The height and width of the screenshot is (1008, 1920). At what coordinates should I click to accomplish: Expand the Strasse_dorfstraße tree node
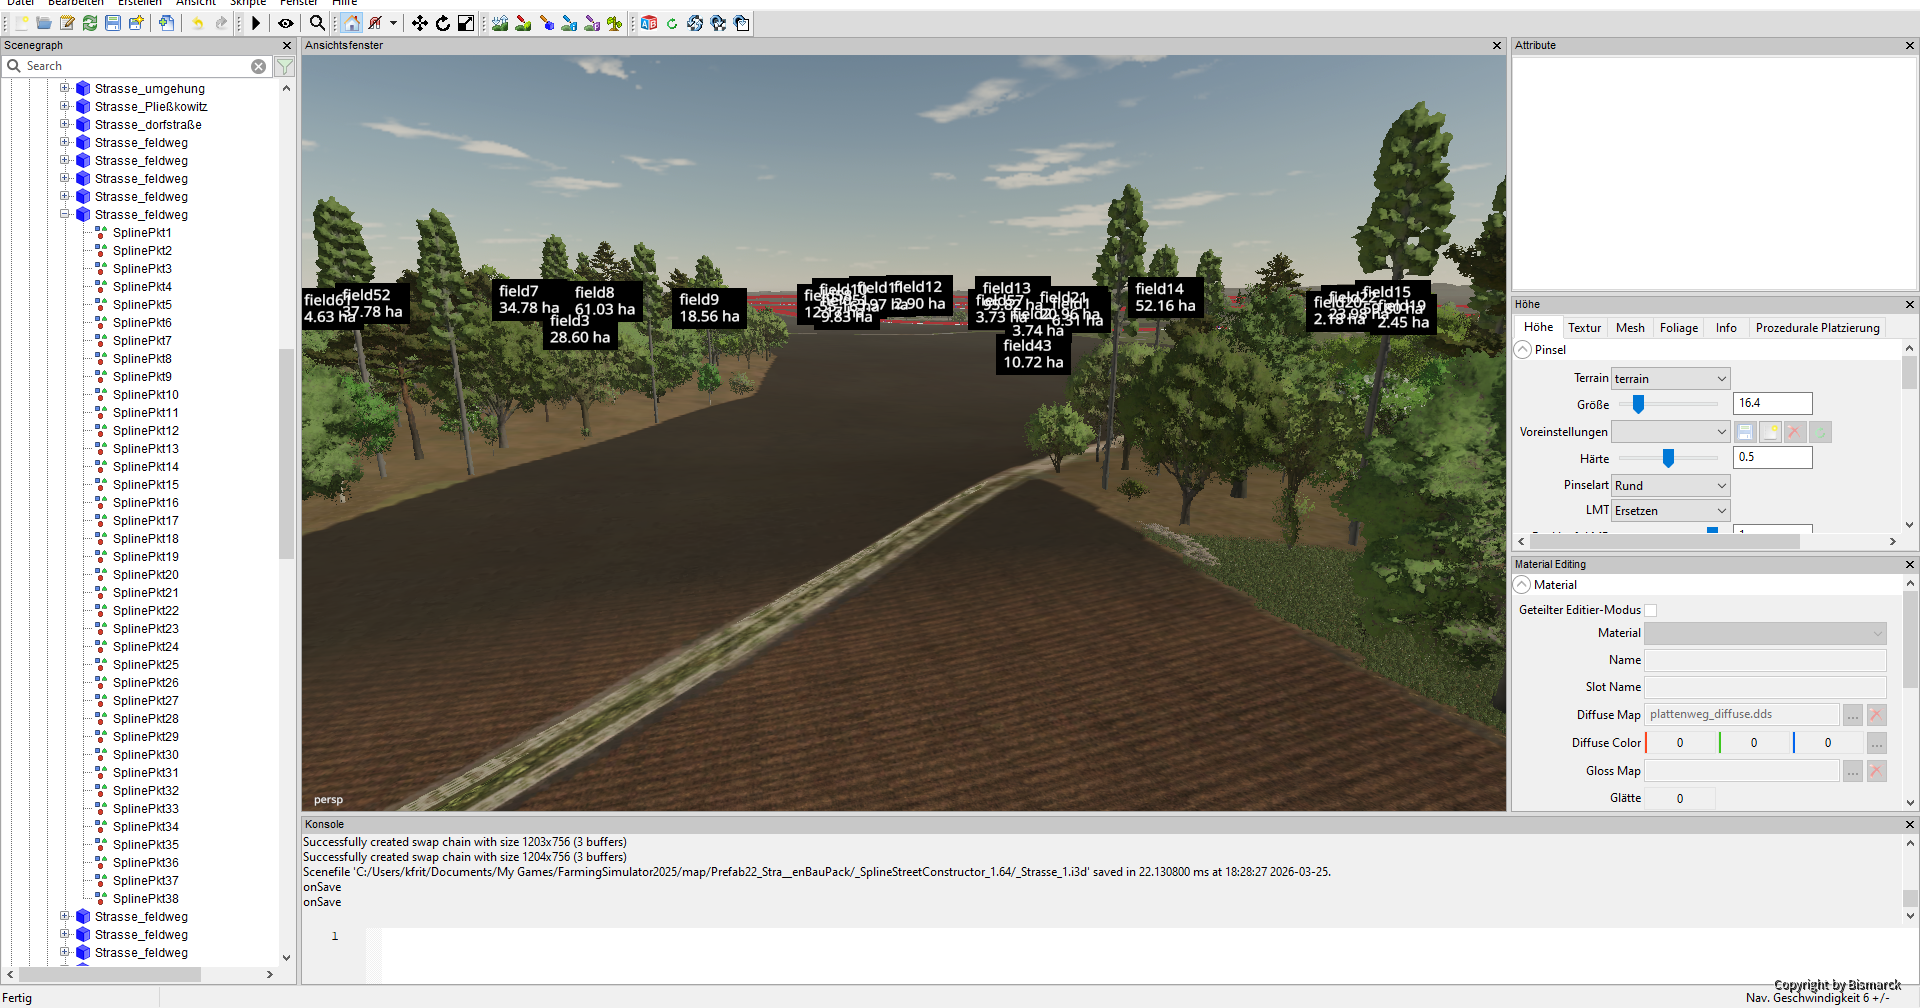tap(65, 124)
